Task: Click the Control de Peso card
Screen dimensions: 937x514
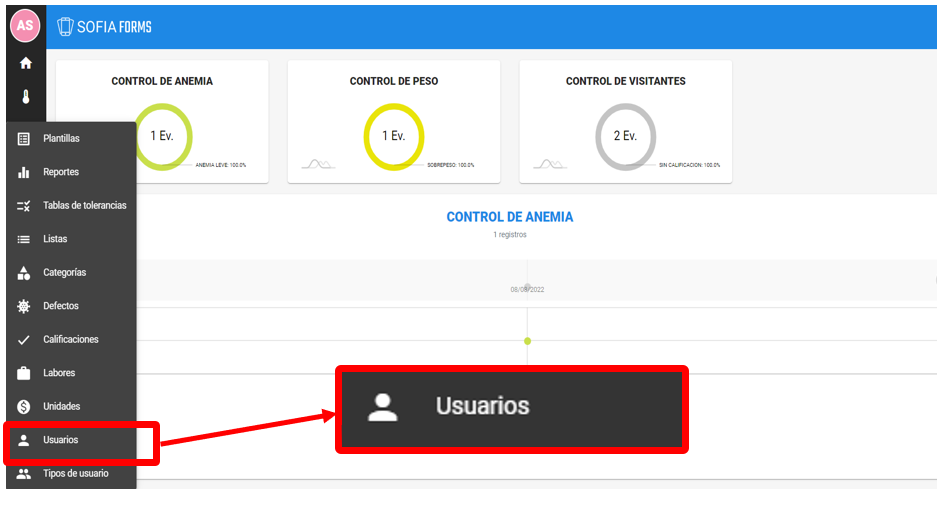Action: 393,122
